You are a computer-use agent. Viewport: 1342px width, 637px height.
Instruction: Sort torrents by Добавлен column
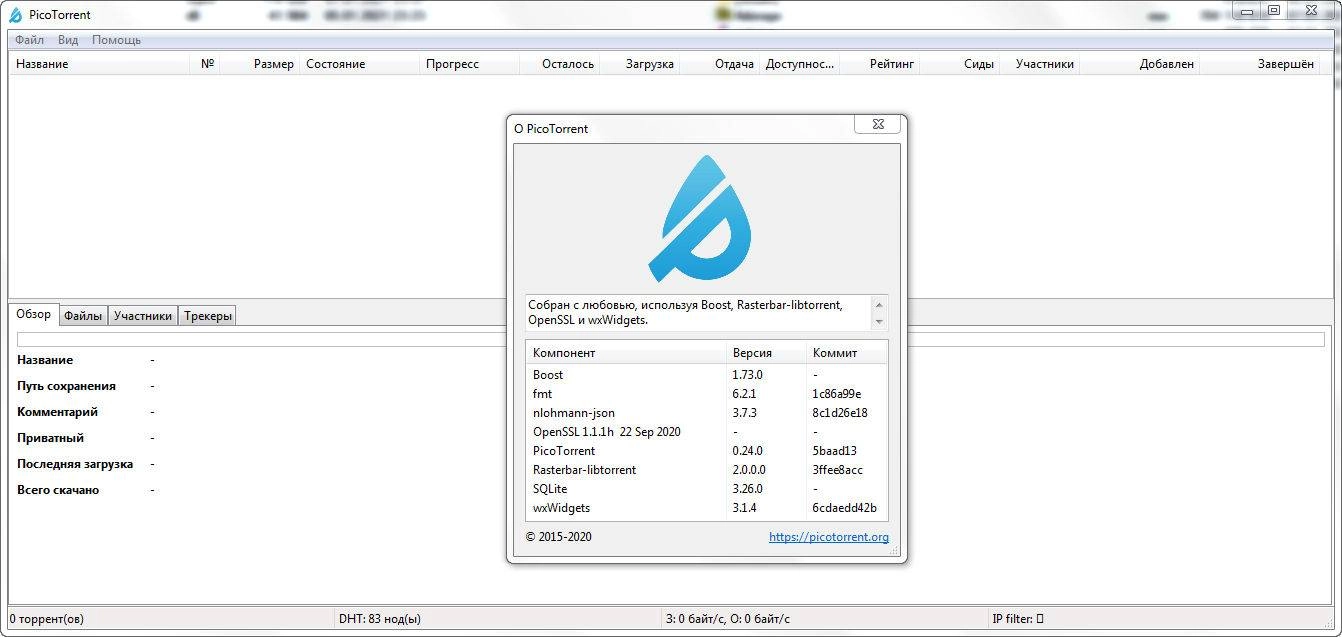tap(1139, 64)
